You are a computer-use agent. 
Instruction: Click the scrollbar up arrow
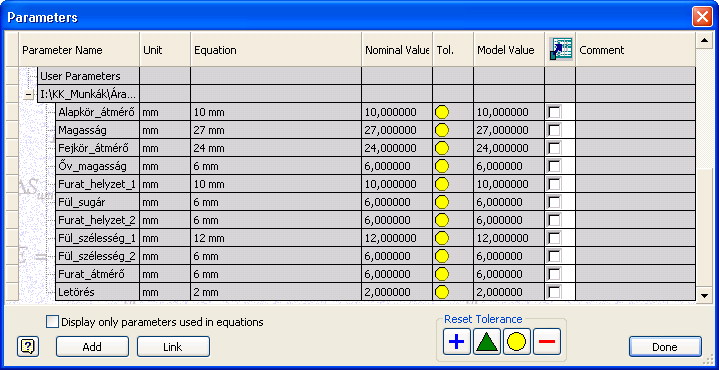click(x=704, y=41)
